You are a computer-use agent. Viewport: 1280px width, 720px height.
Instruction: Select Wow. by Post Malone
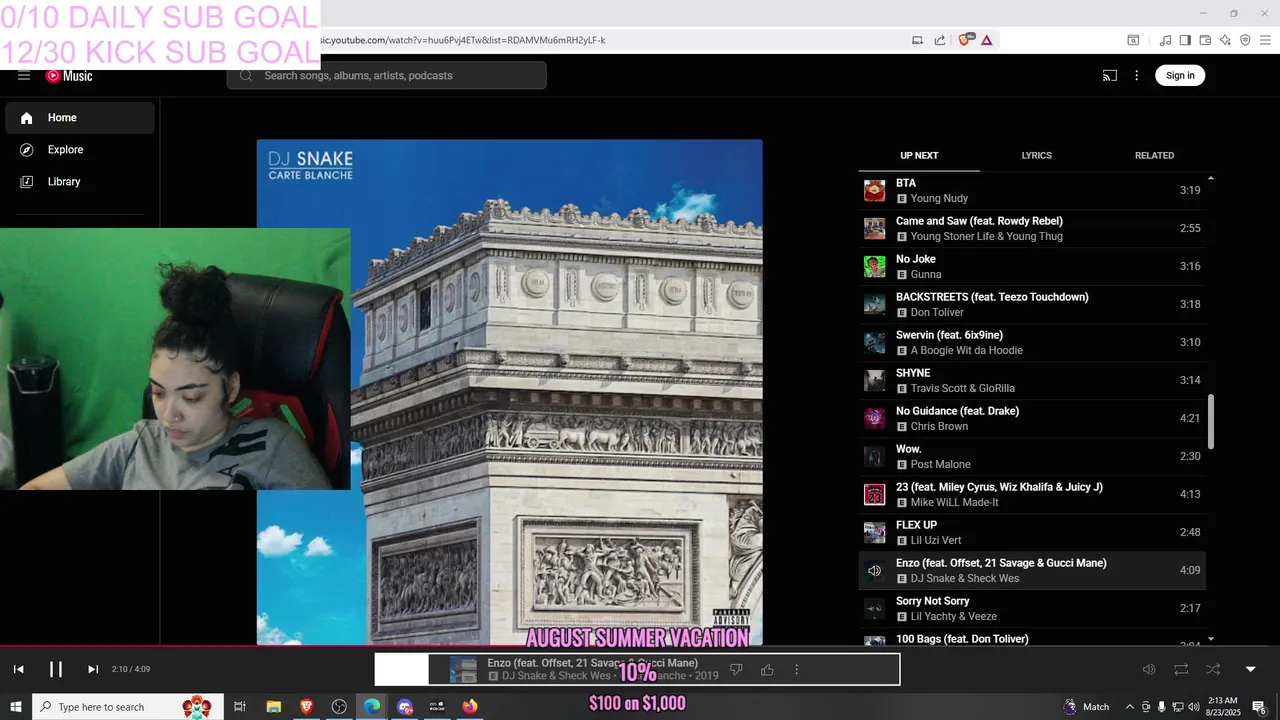click(1032, 457)
